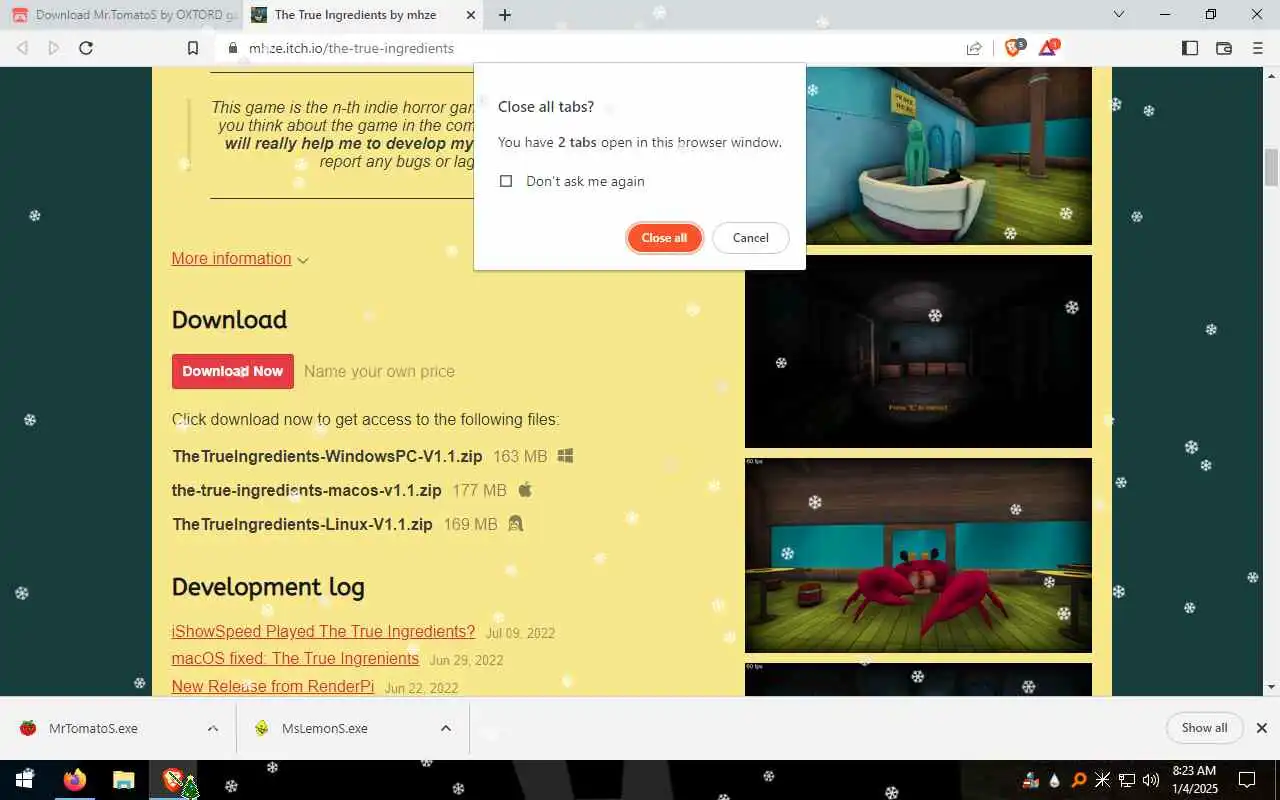Click the Windows icon beside WindowsPC zip
This screenshot has width=1280, height=800.
click(565, 456)
